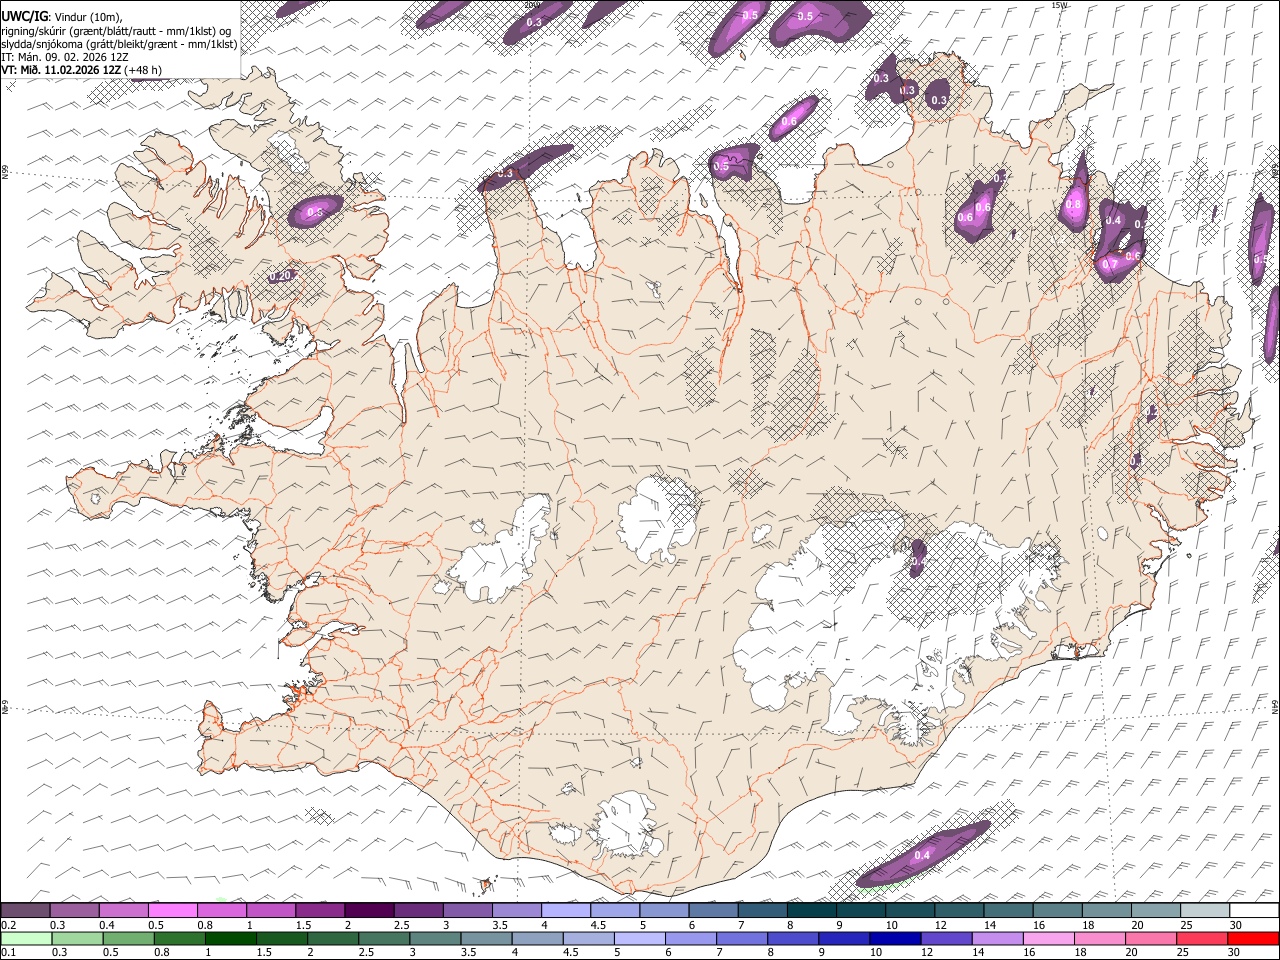Screen dimensions: 1280x960
Task: Click the UWC/IG title text
Action: [x=23, y=16]
